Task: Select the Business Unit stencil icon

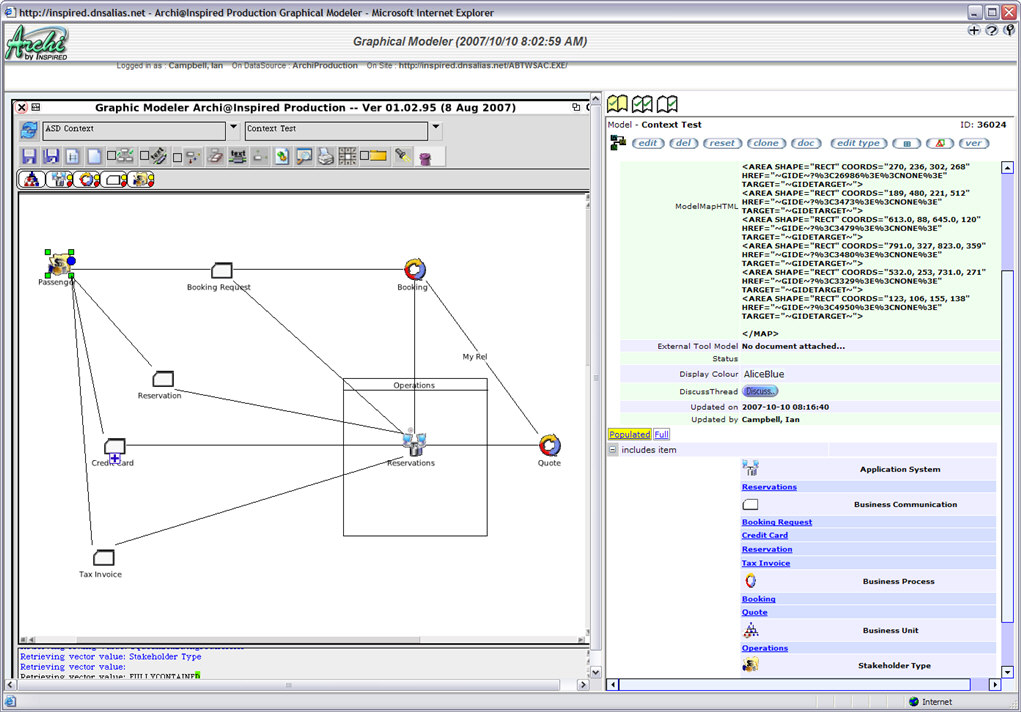Action: click(x=31, y=178)
